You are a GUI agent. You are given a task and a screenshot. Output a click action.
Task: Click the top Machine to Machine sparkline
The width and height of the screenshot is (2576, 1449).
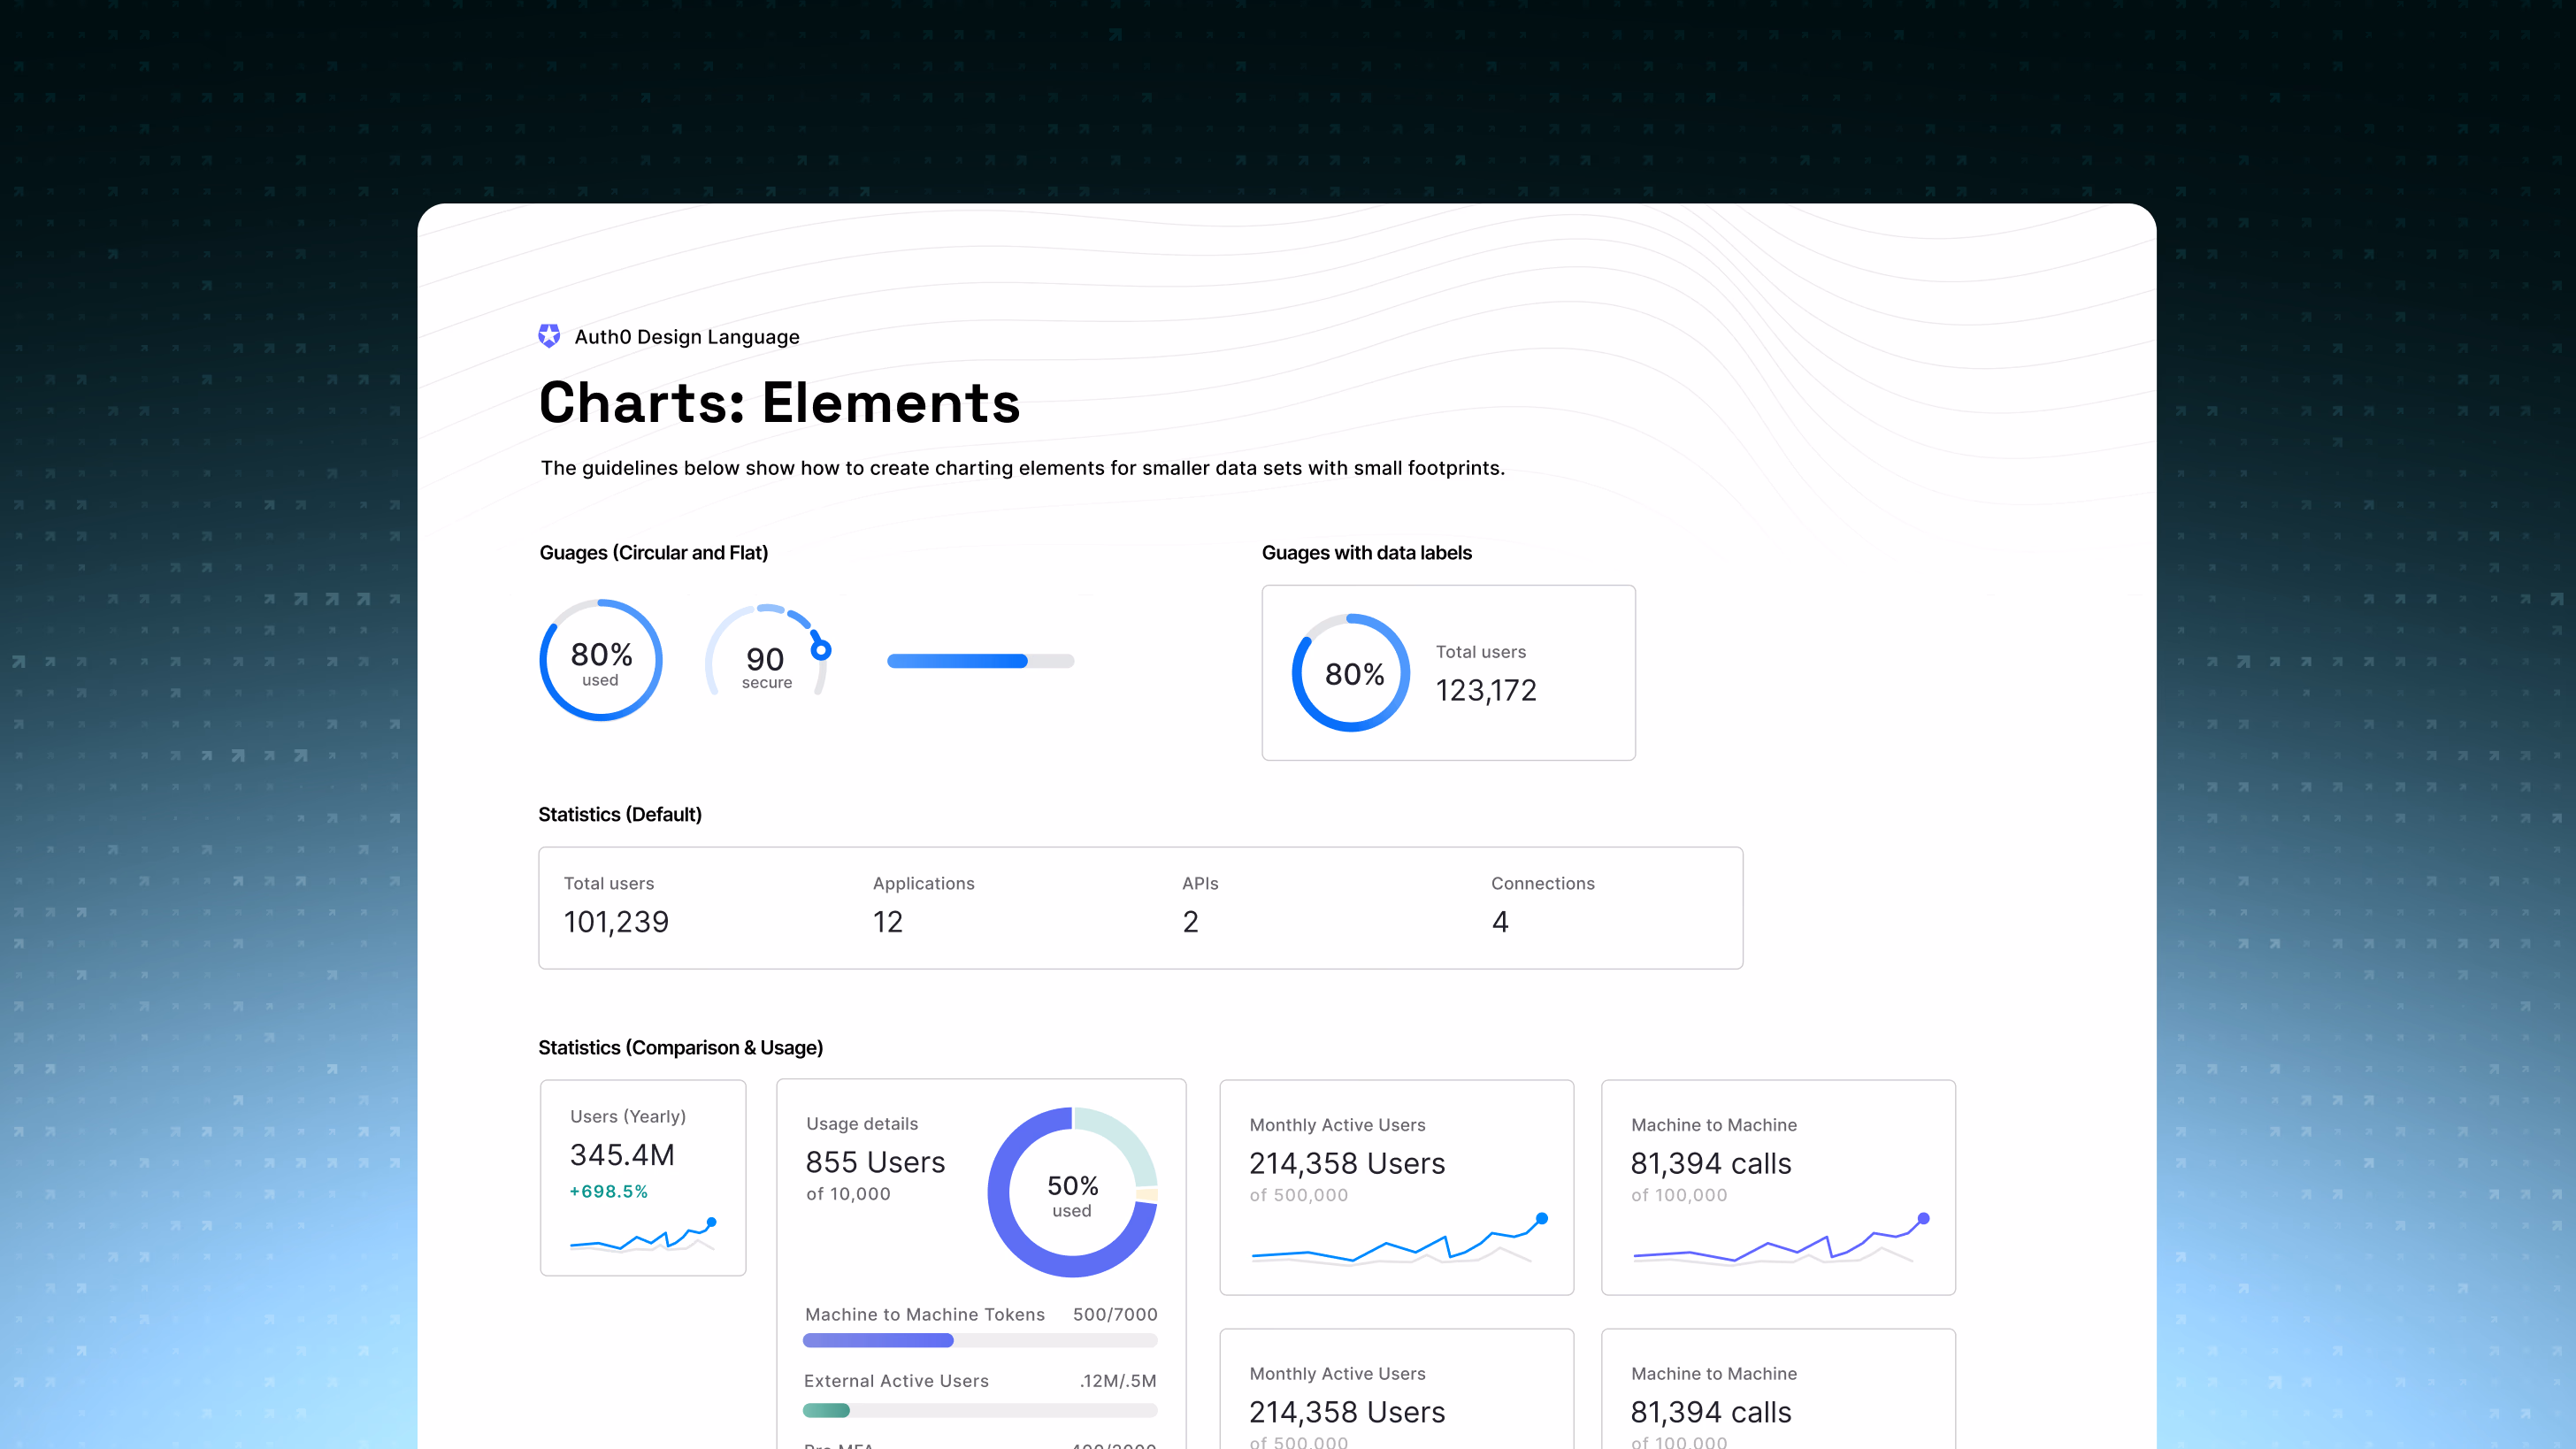click(x=1782, y=1240)
